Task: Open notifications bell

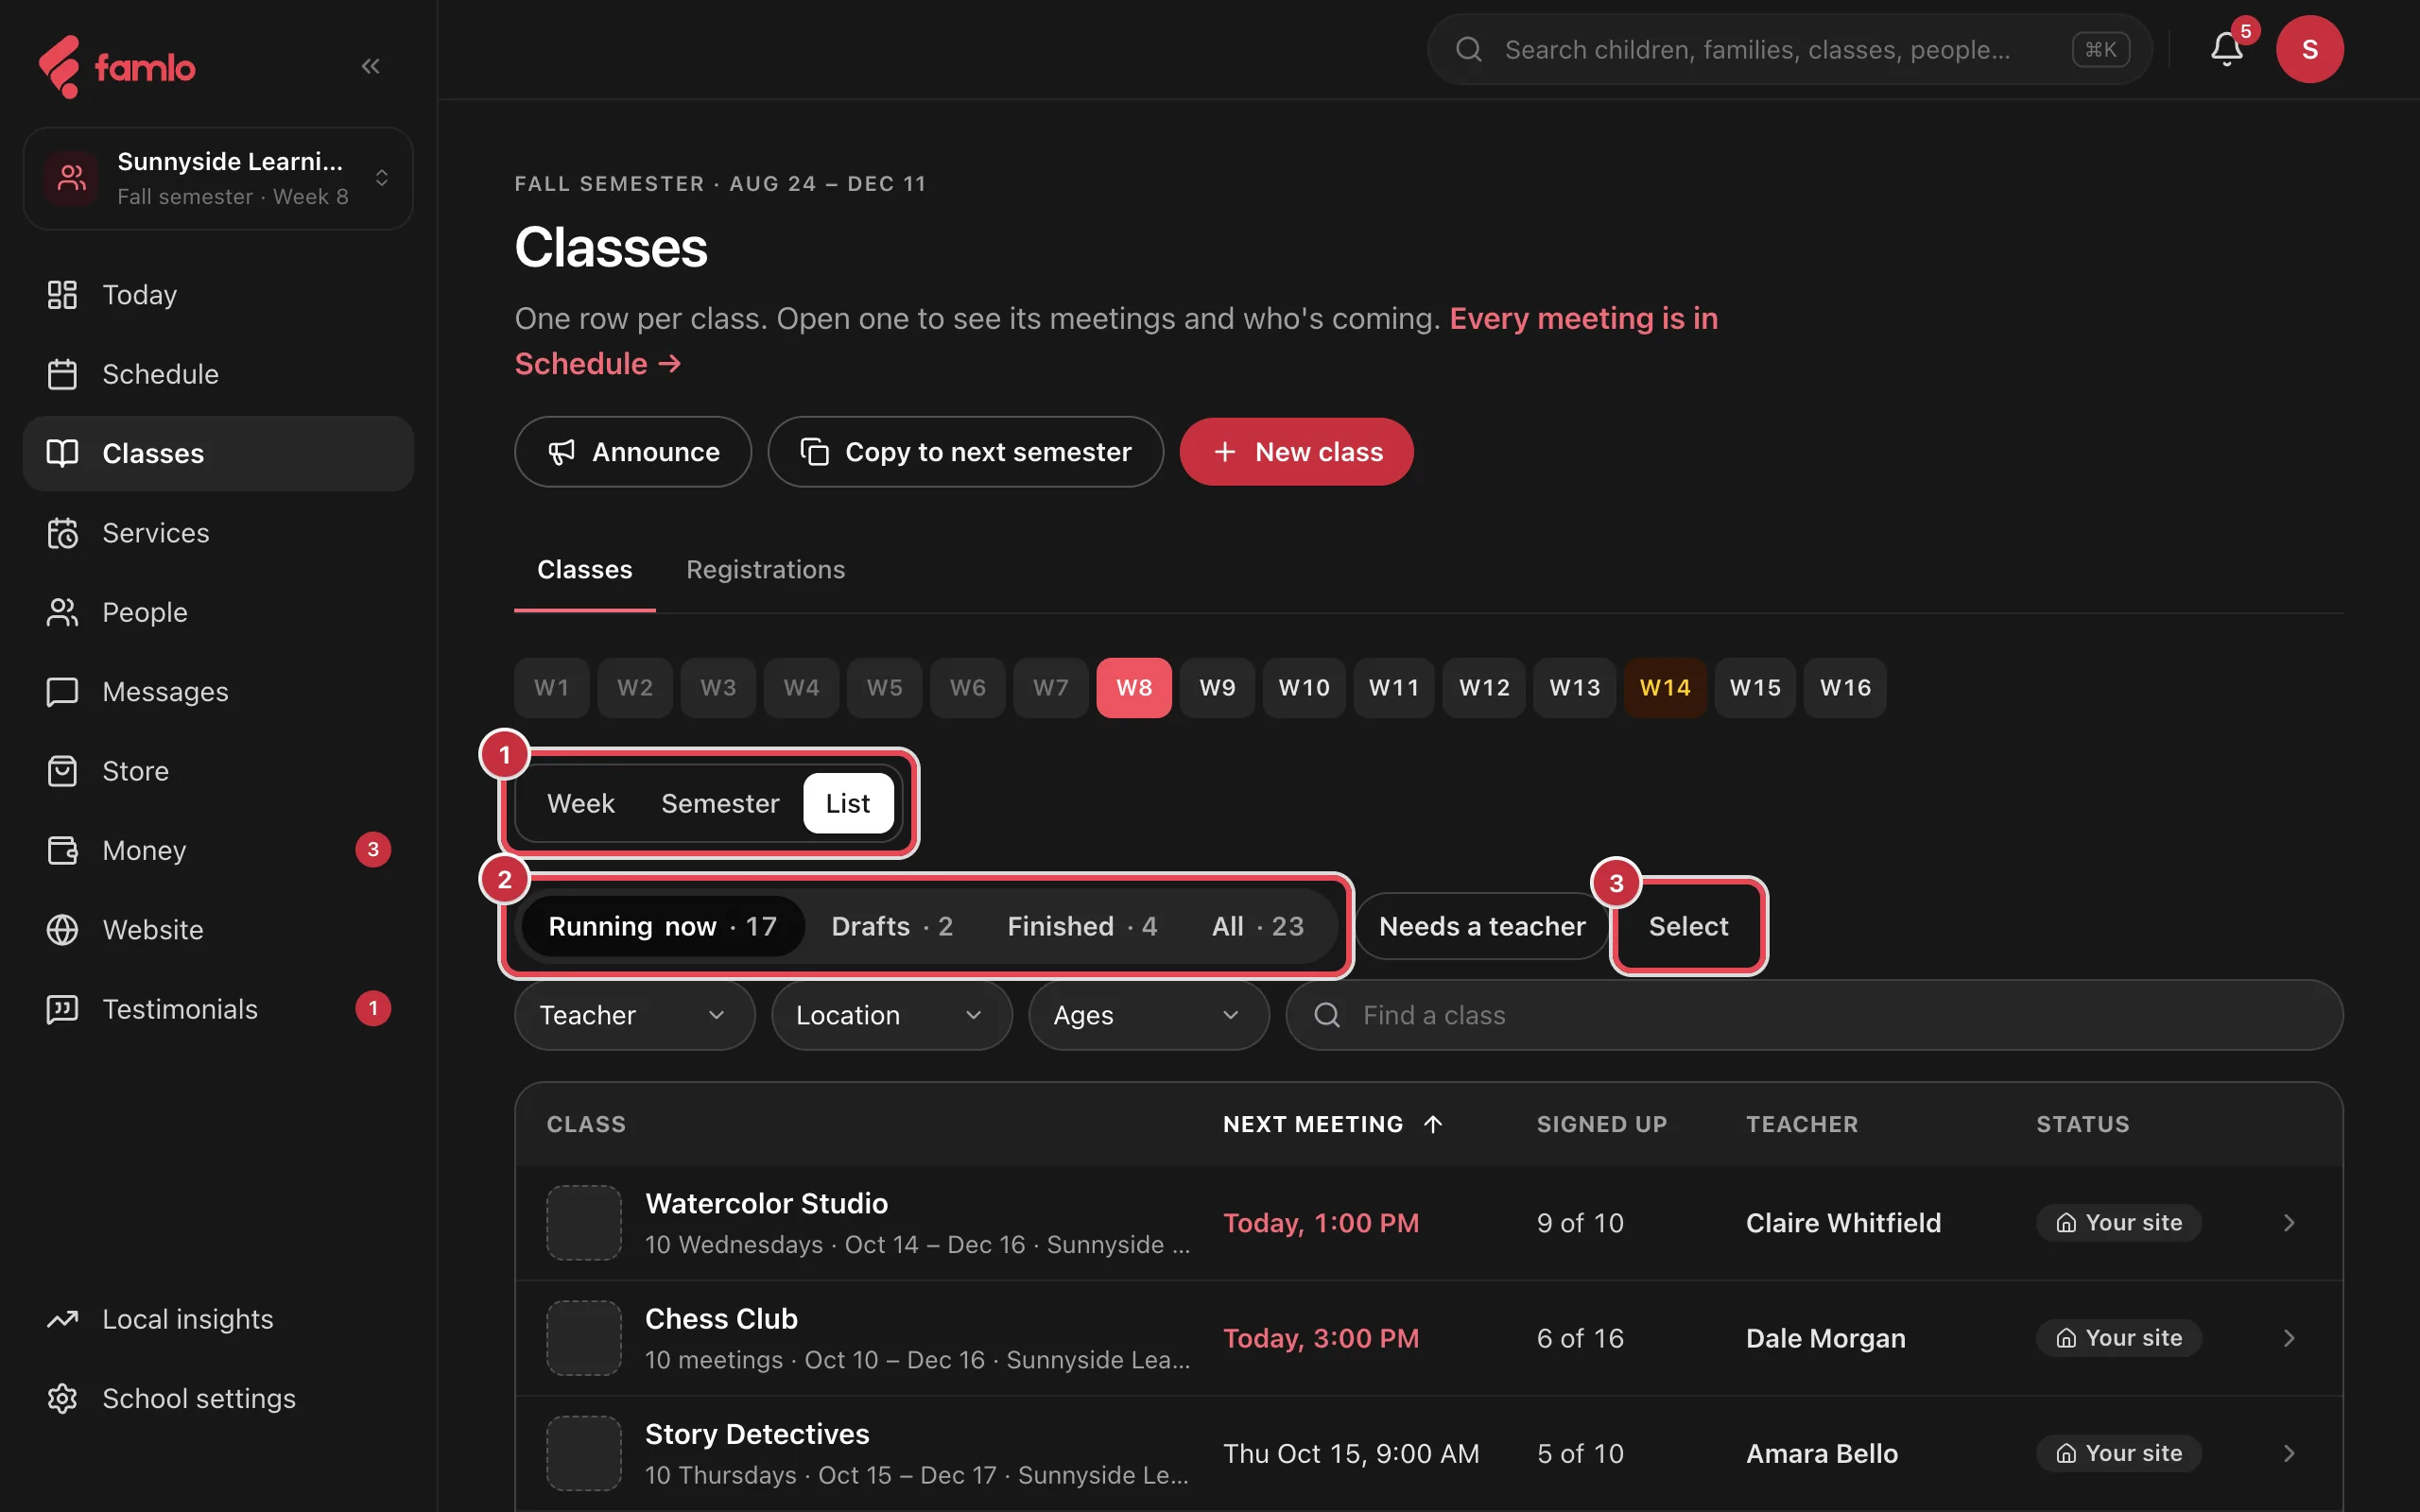Action: 2226,48
